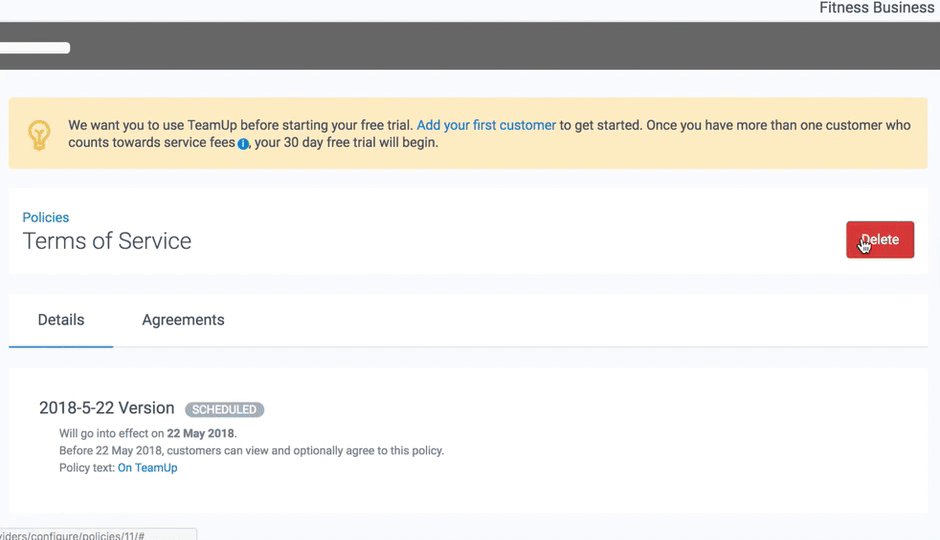
Task: Switch to the Details tab
Action: pos(61,320)
